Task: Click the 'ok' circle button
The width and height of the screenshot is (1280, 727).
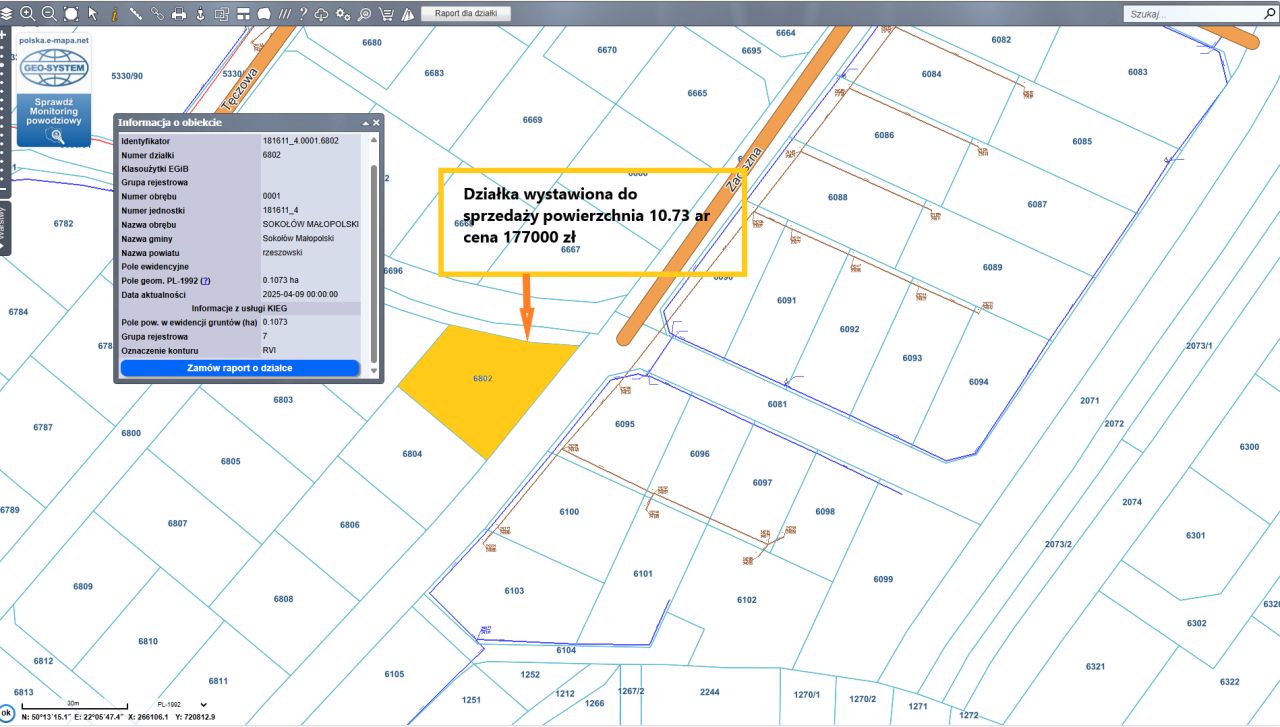Action: click(x=7, y=713)
